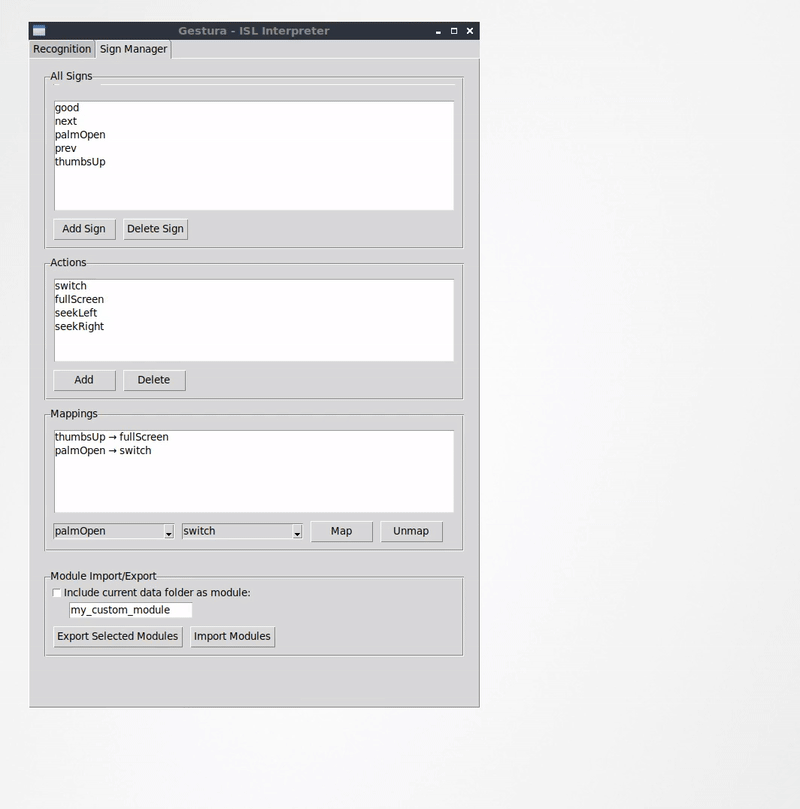Click the Import Modules button
The height and width of the screenshot is (809, 800).
(x=232, y=637)
